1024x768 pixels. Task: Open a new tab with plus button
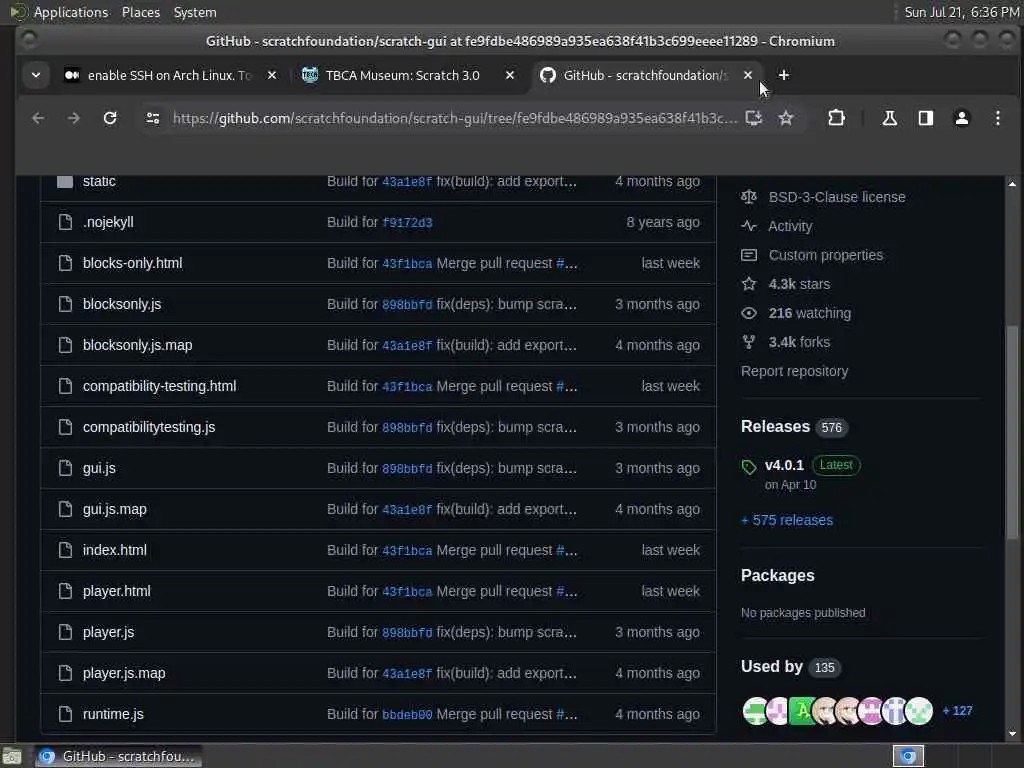[784, 75]
